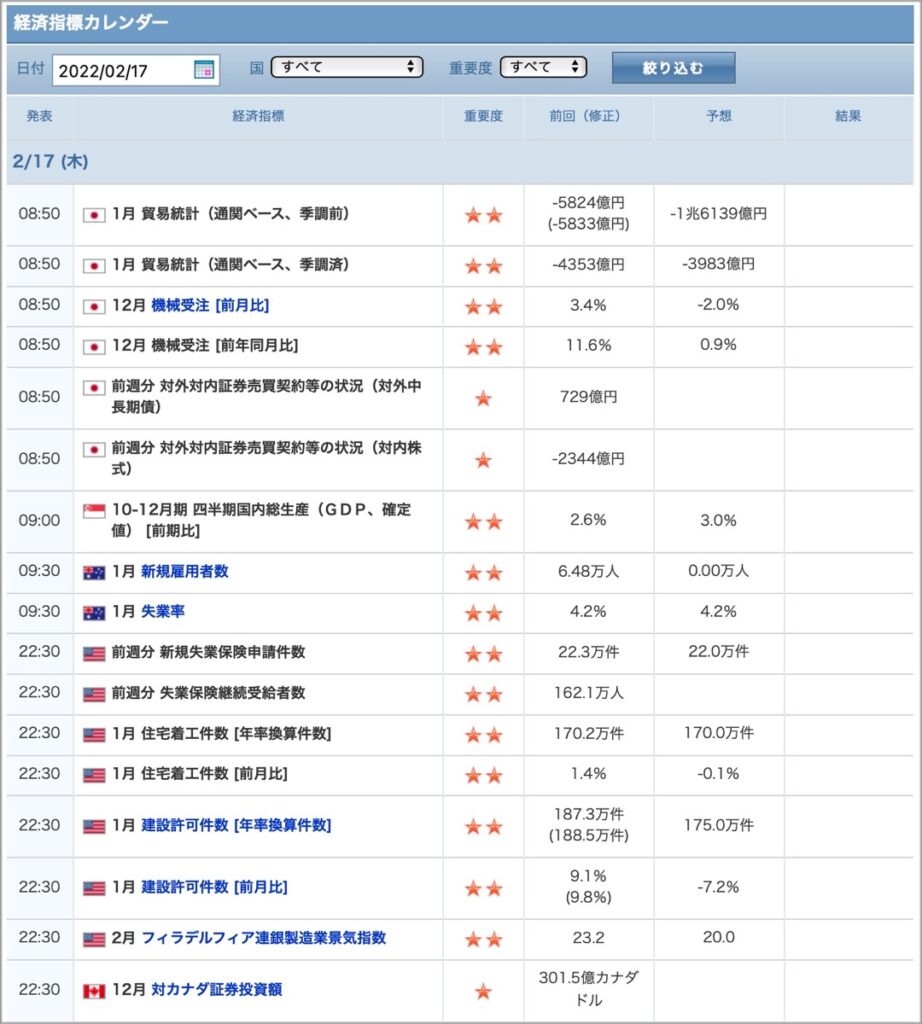Click forecast value -1兆6139億円
The width and height of the screenshot is (922, 1024).
[x=718, y=214]
